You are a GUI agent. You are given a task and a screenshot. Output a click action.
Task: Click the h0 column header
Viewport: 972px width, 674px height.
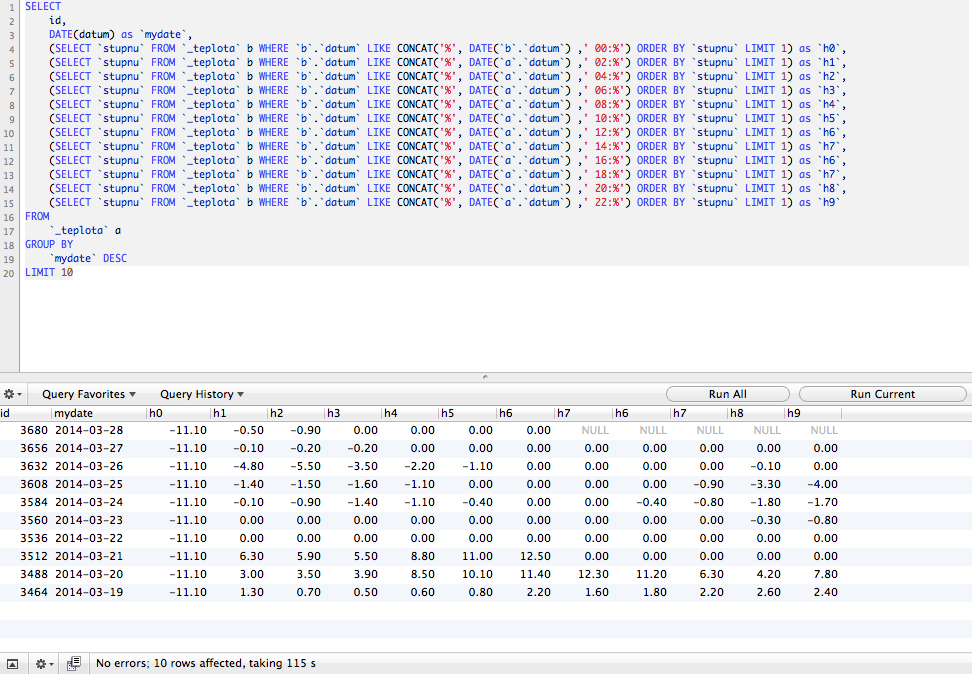point(177,413)
